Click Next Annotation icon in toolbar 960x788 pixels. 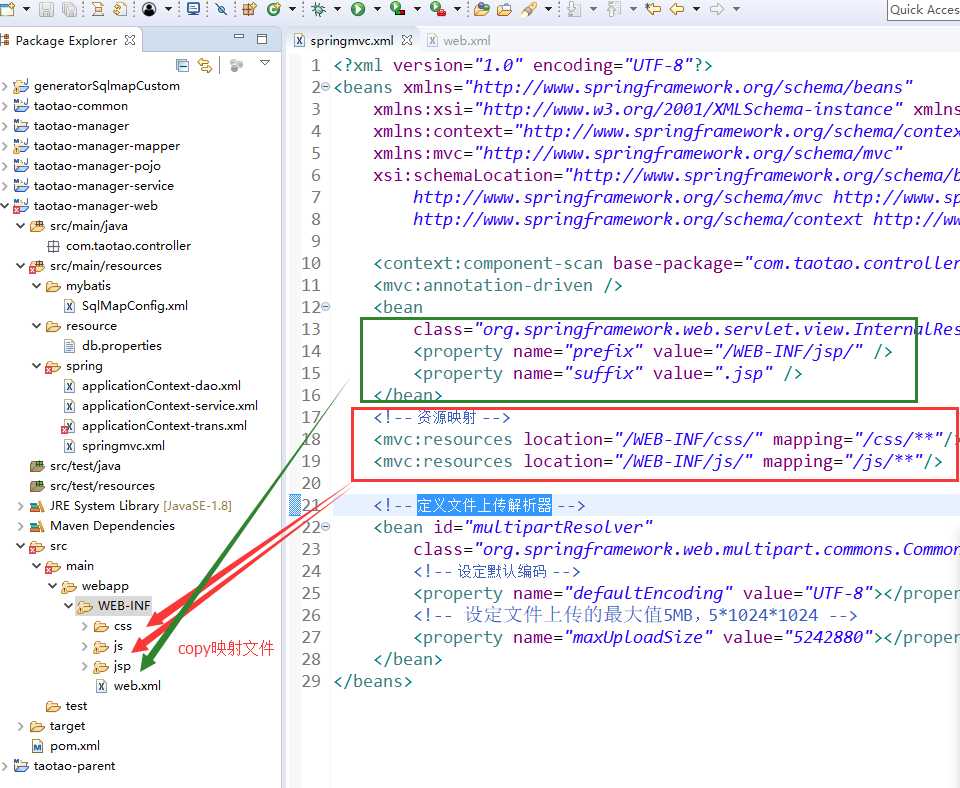click(574, 9)
